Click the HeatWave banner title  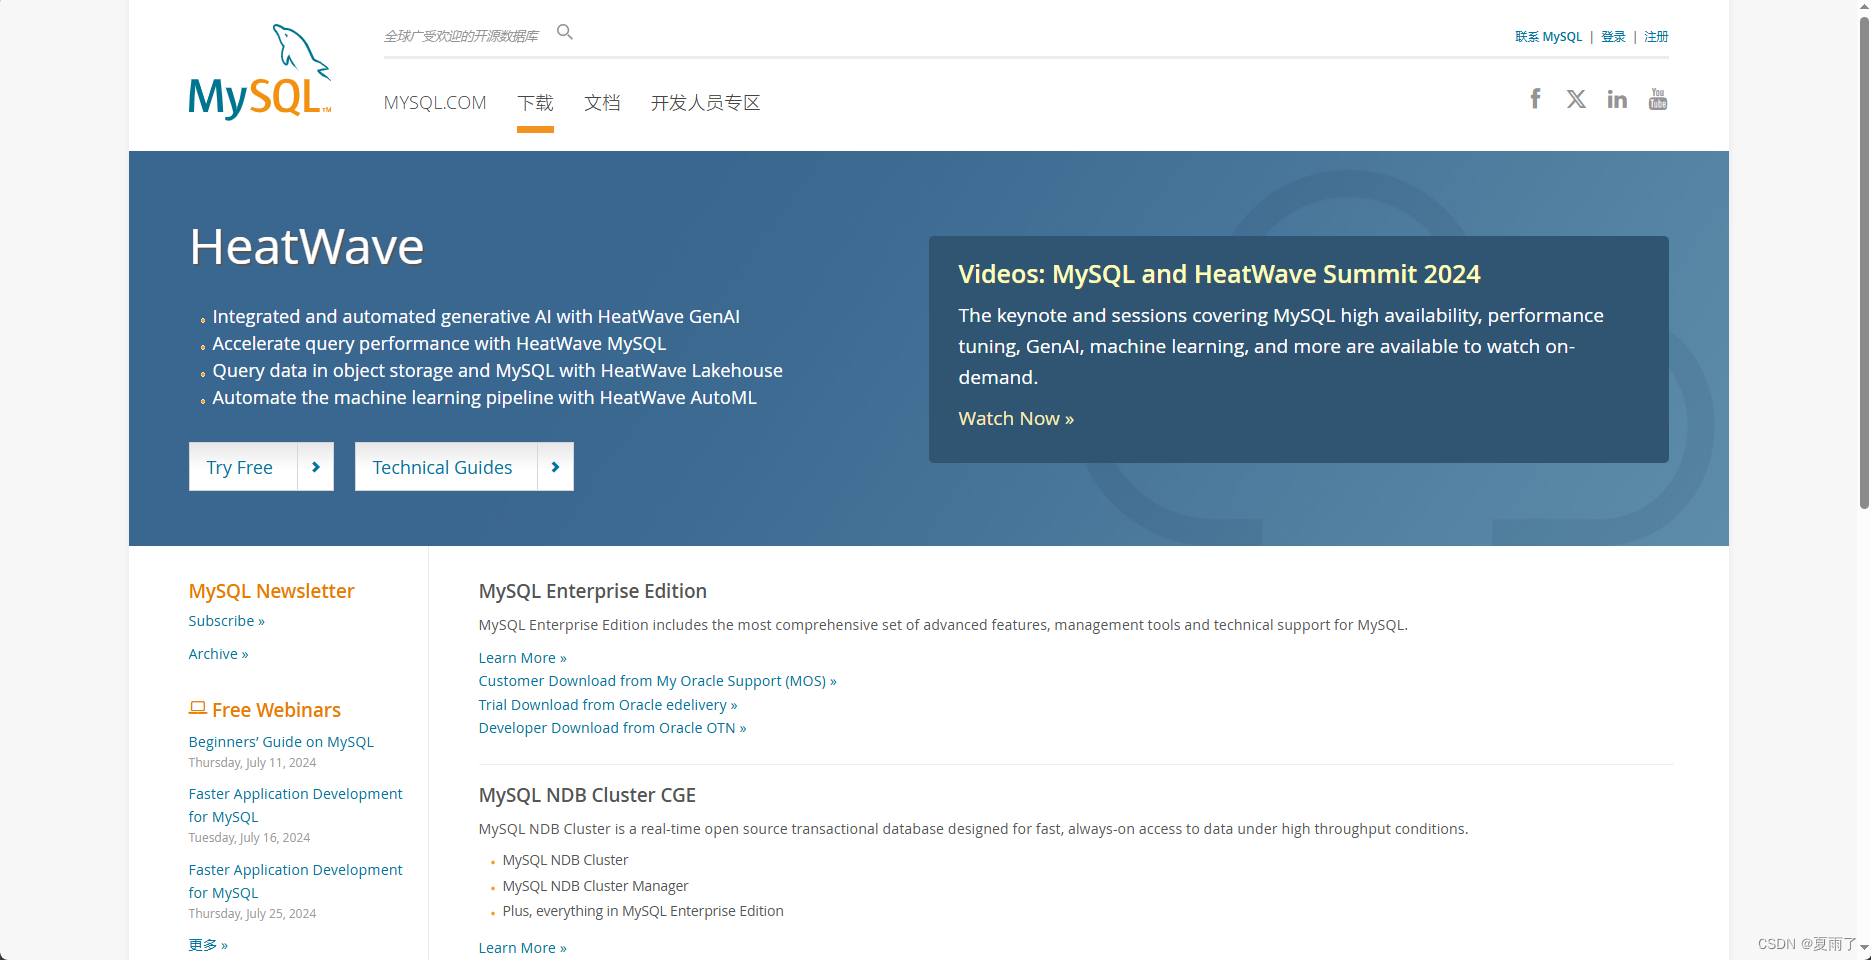coord(307,246)
